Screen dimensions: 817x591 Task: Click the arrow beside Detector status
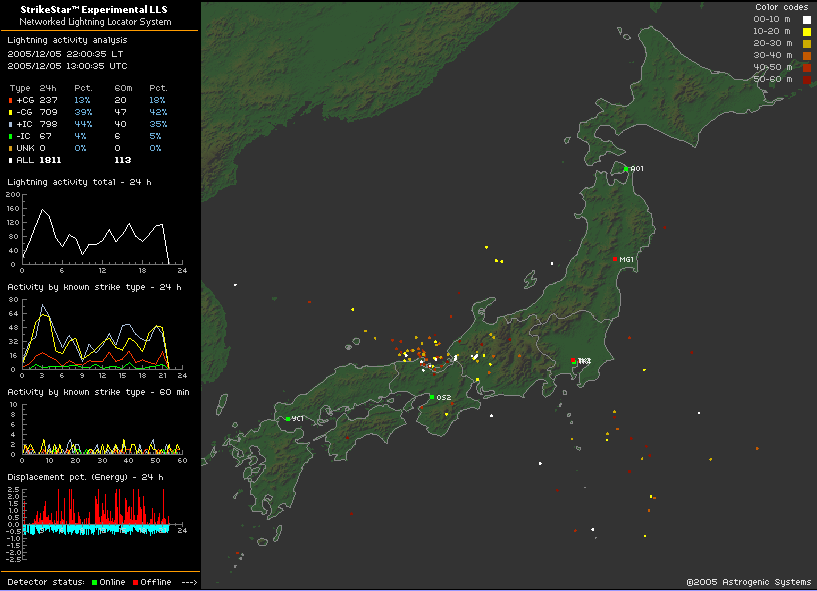pyautogui.click(x=189, y=582)
